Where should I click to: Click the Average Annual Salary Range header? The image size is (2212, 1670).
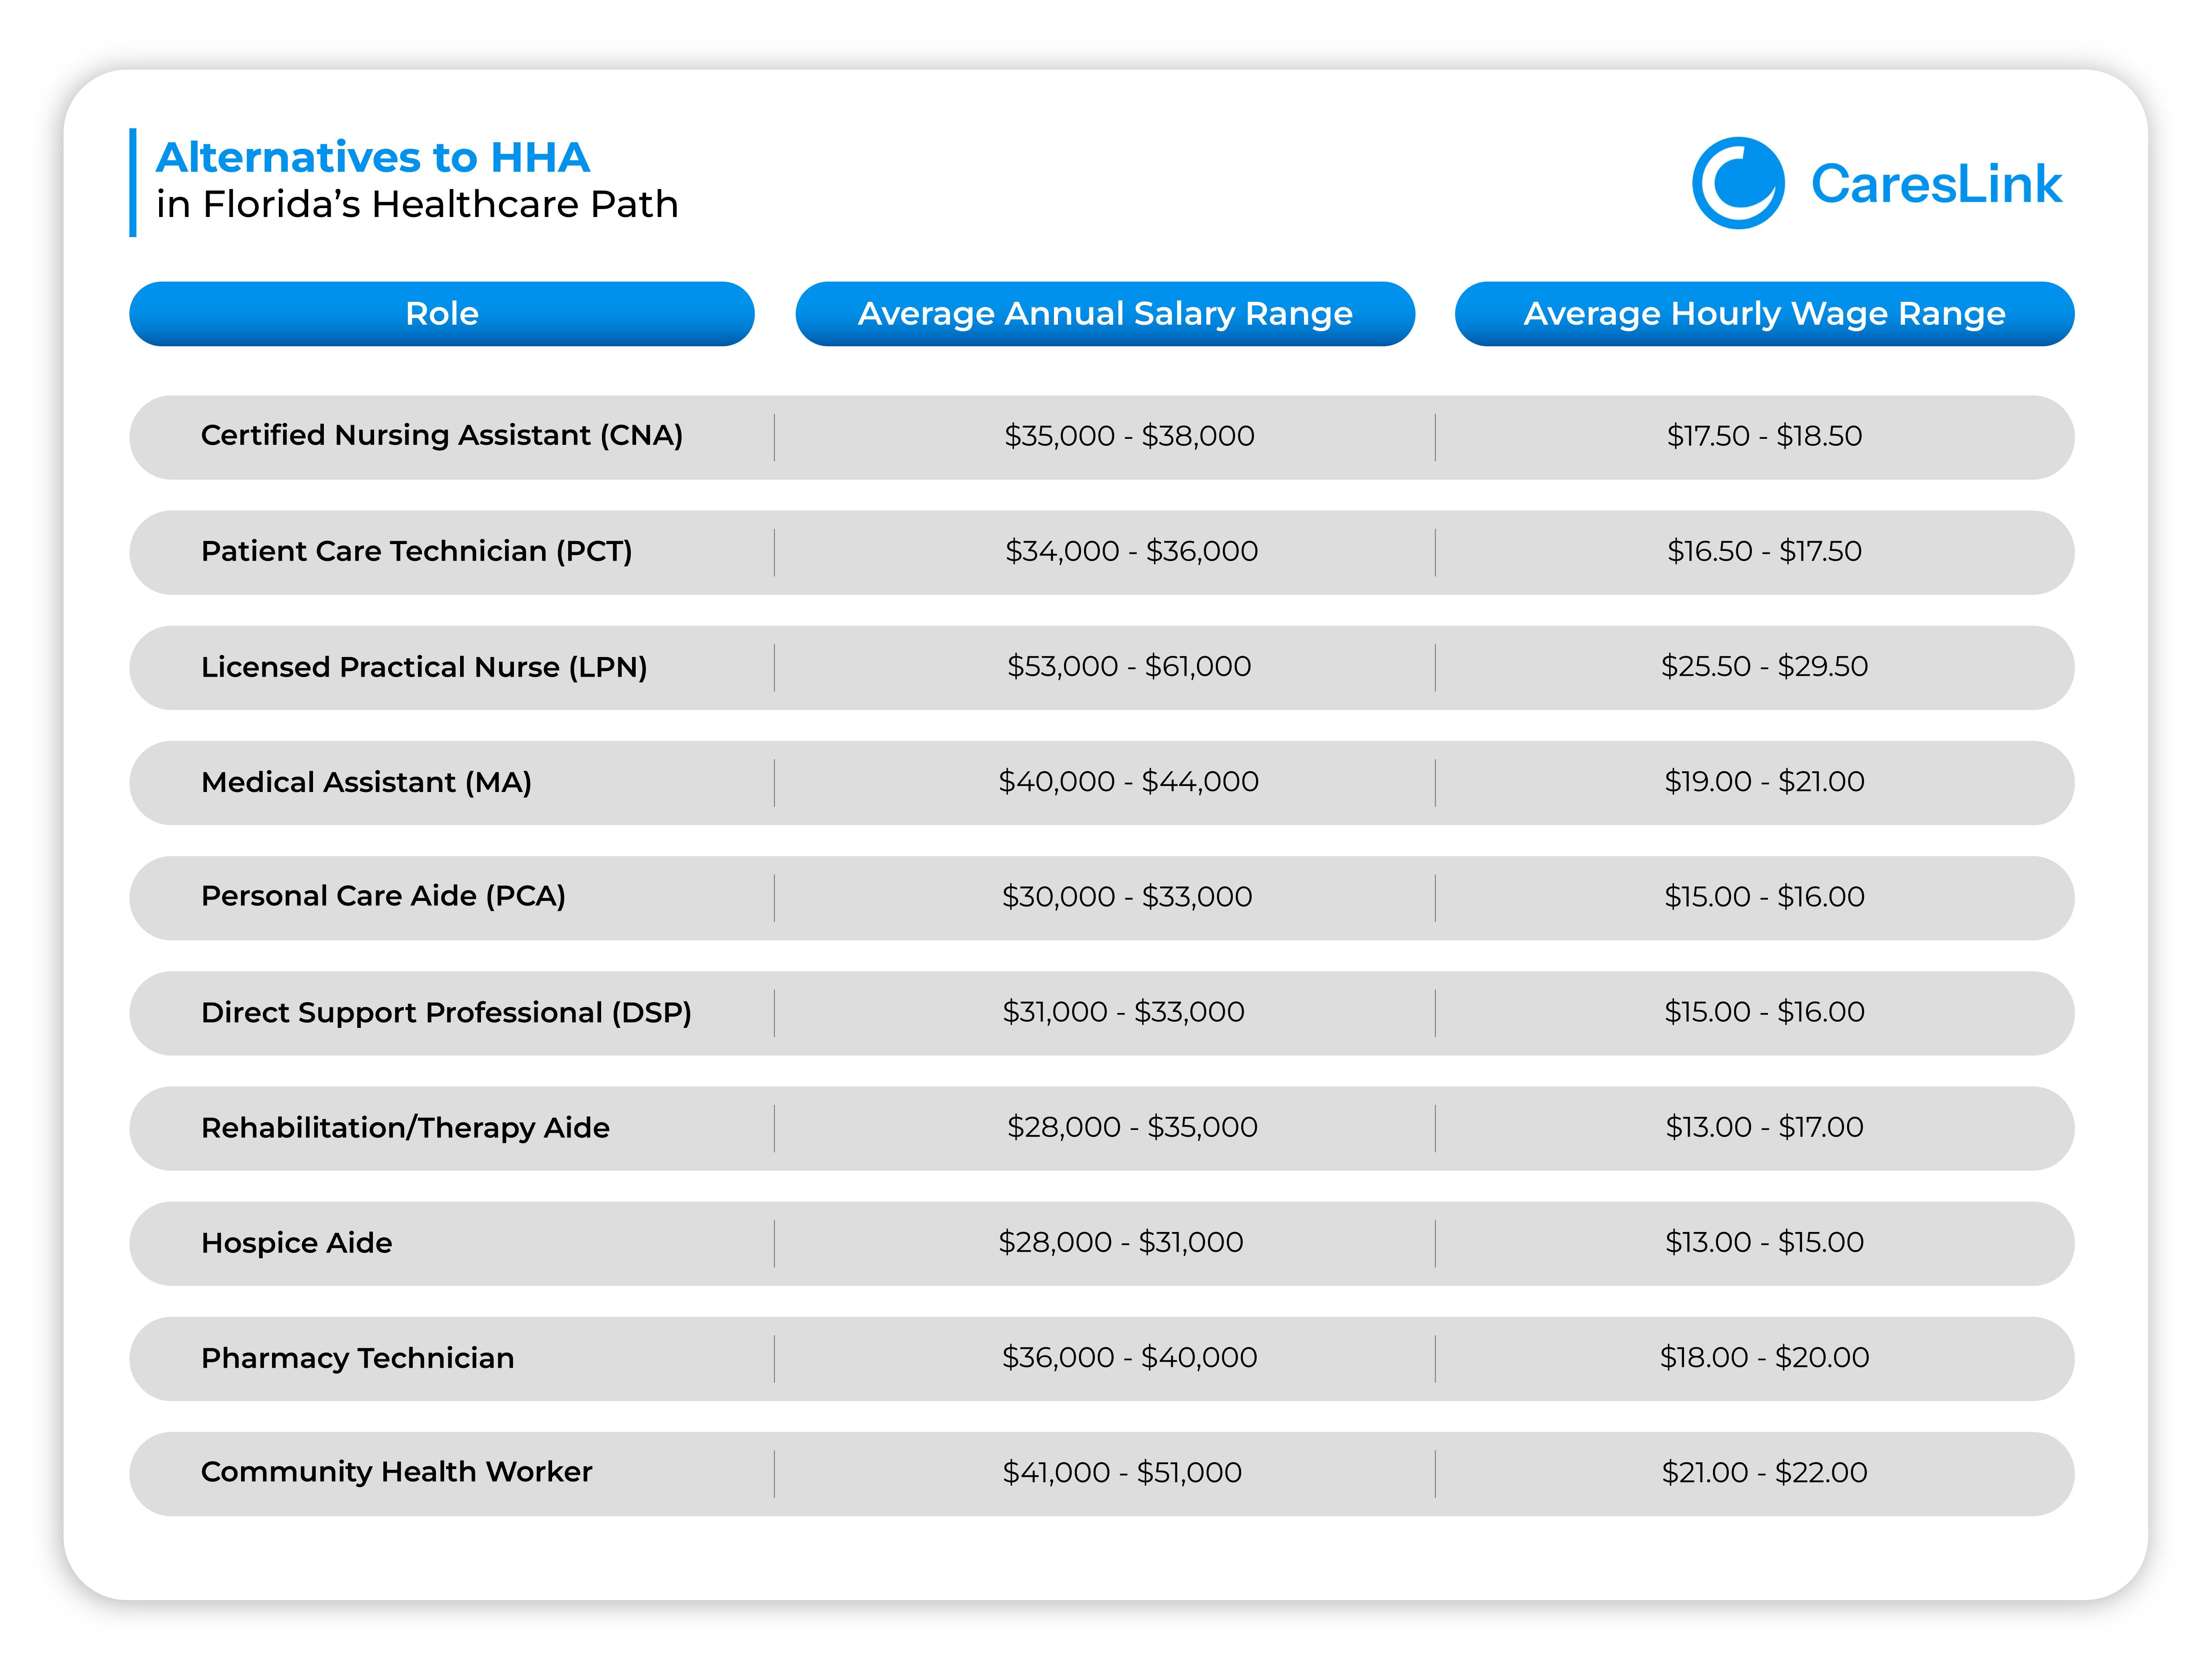coord(1105,314)
